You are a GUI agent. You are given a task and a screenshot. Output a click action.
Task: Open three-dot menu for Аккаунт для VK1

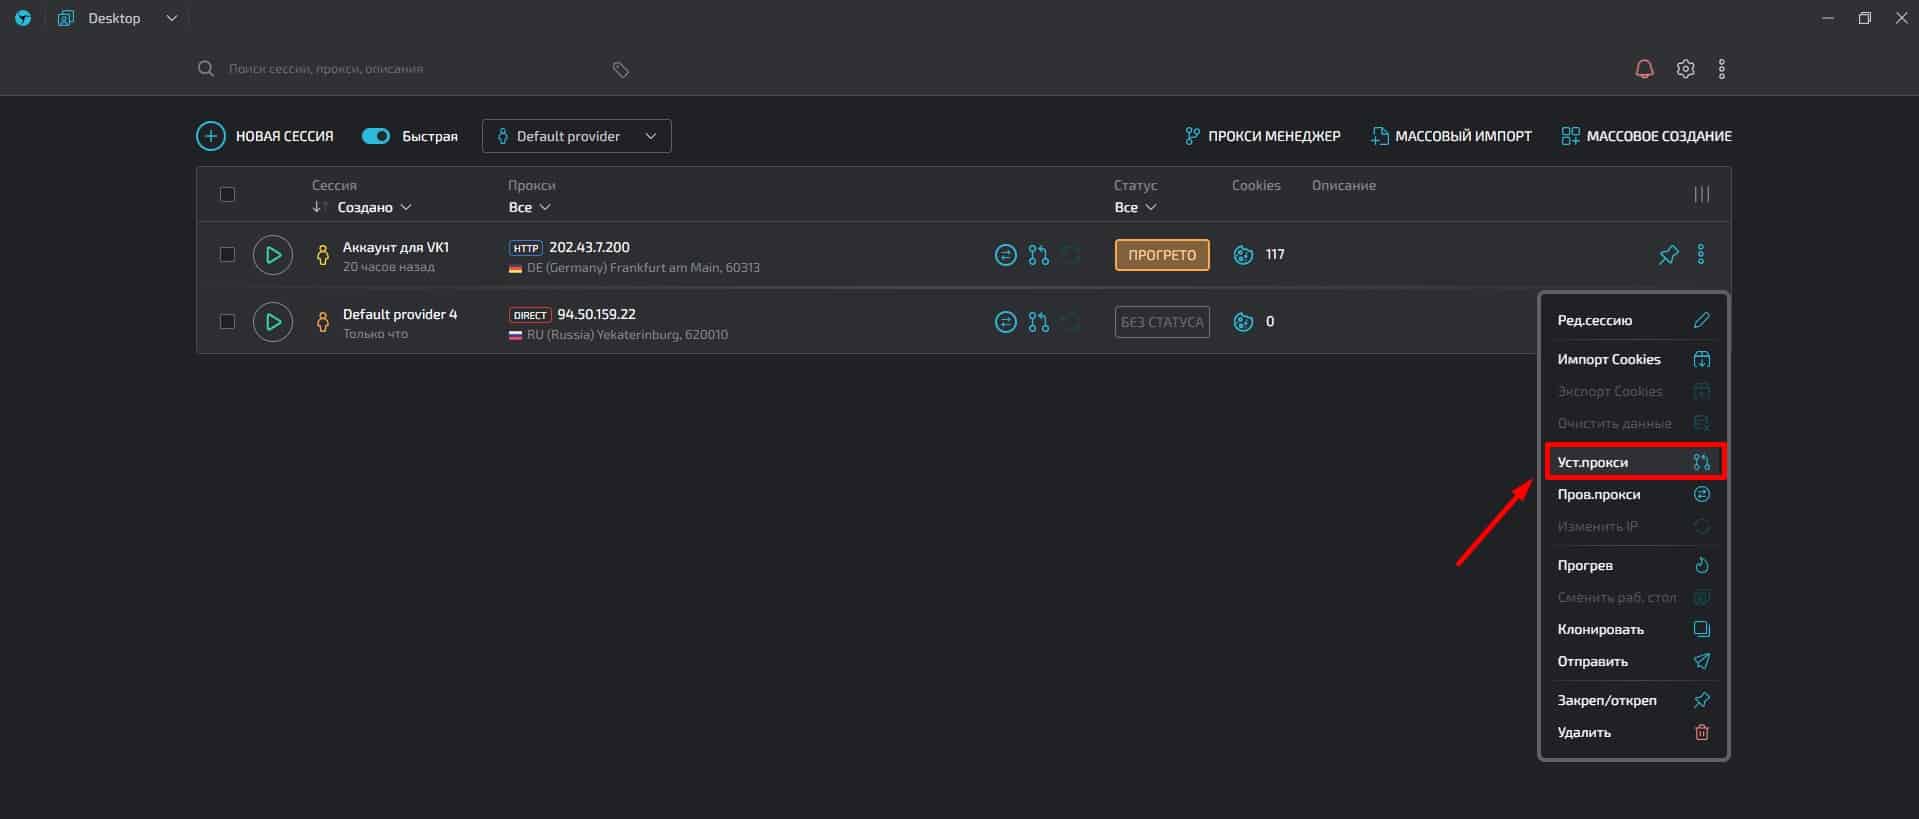(x=1701, y=255)
